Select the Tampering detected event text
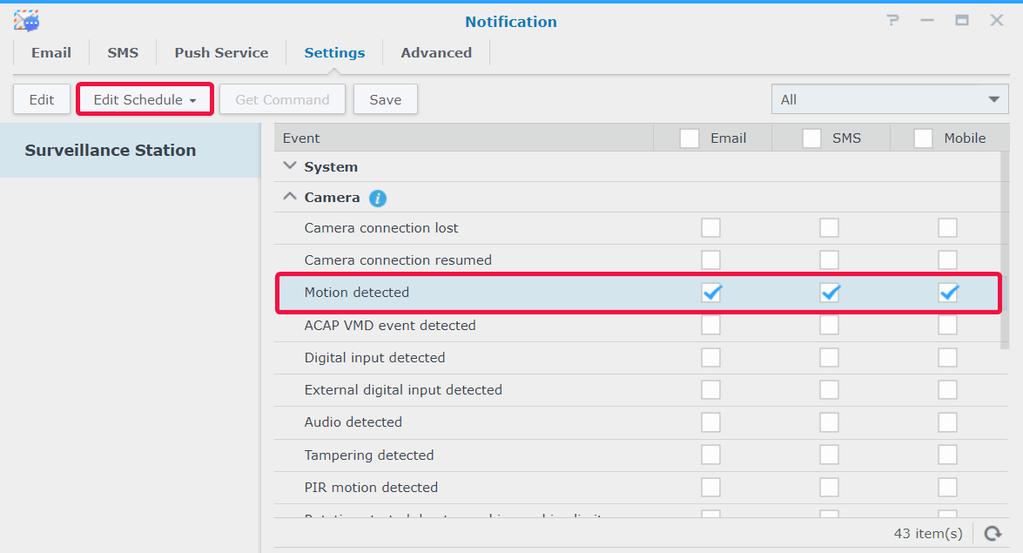 (369, 455)
